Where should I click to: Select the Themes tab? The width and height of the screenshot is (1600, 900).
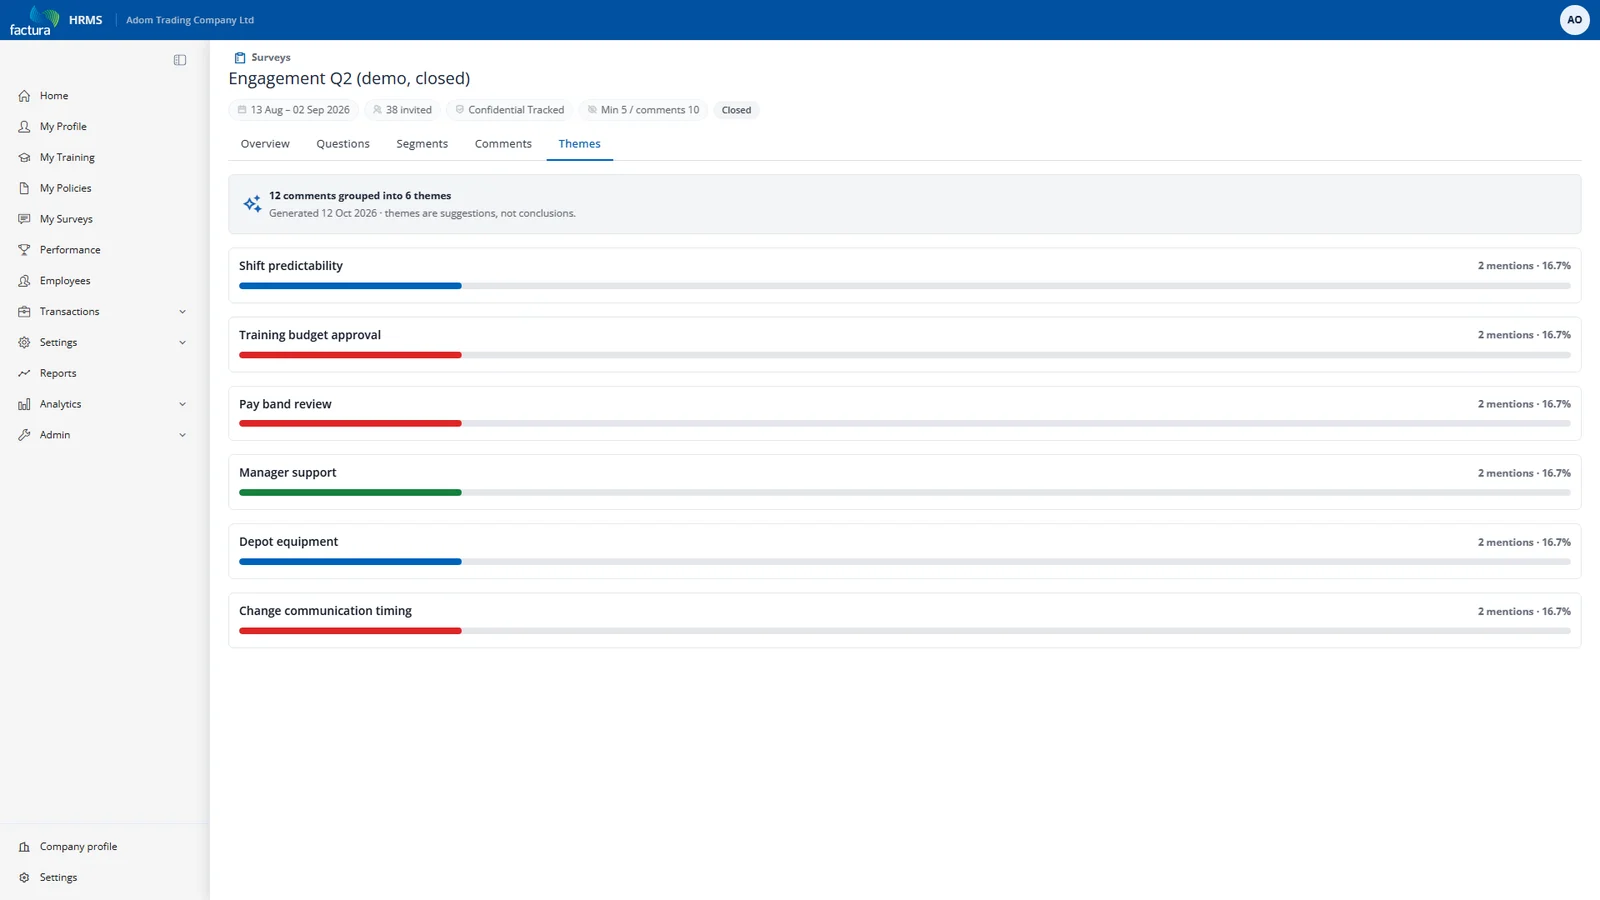click(x=580, y=144)
